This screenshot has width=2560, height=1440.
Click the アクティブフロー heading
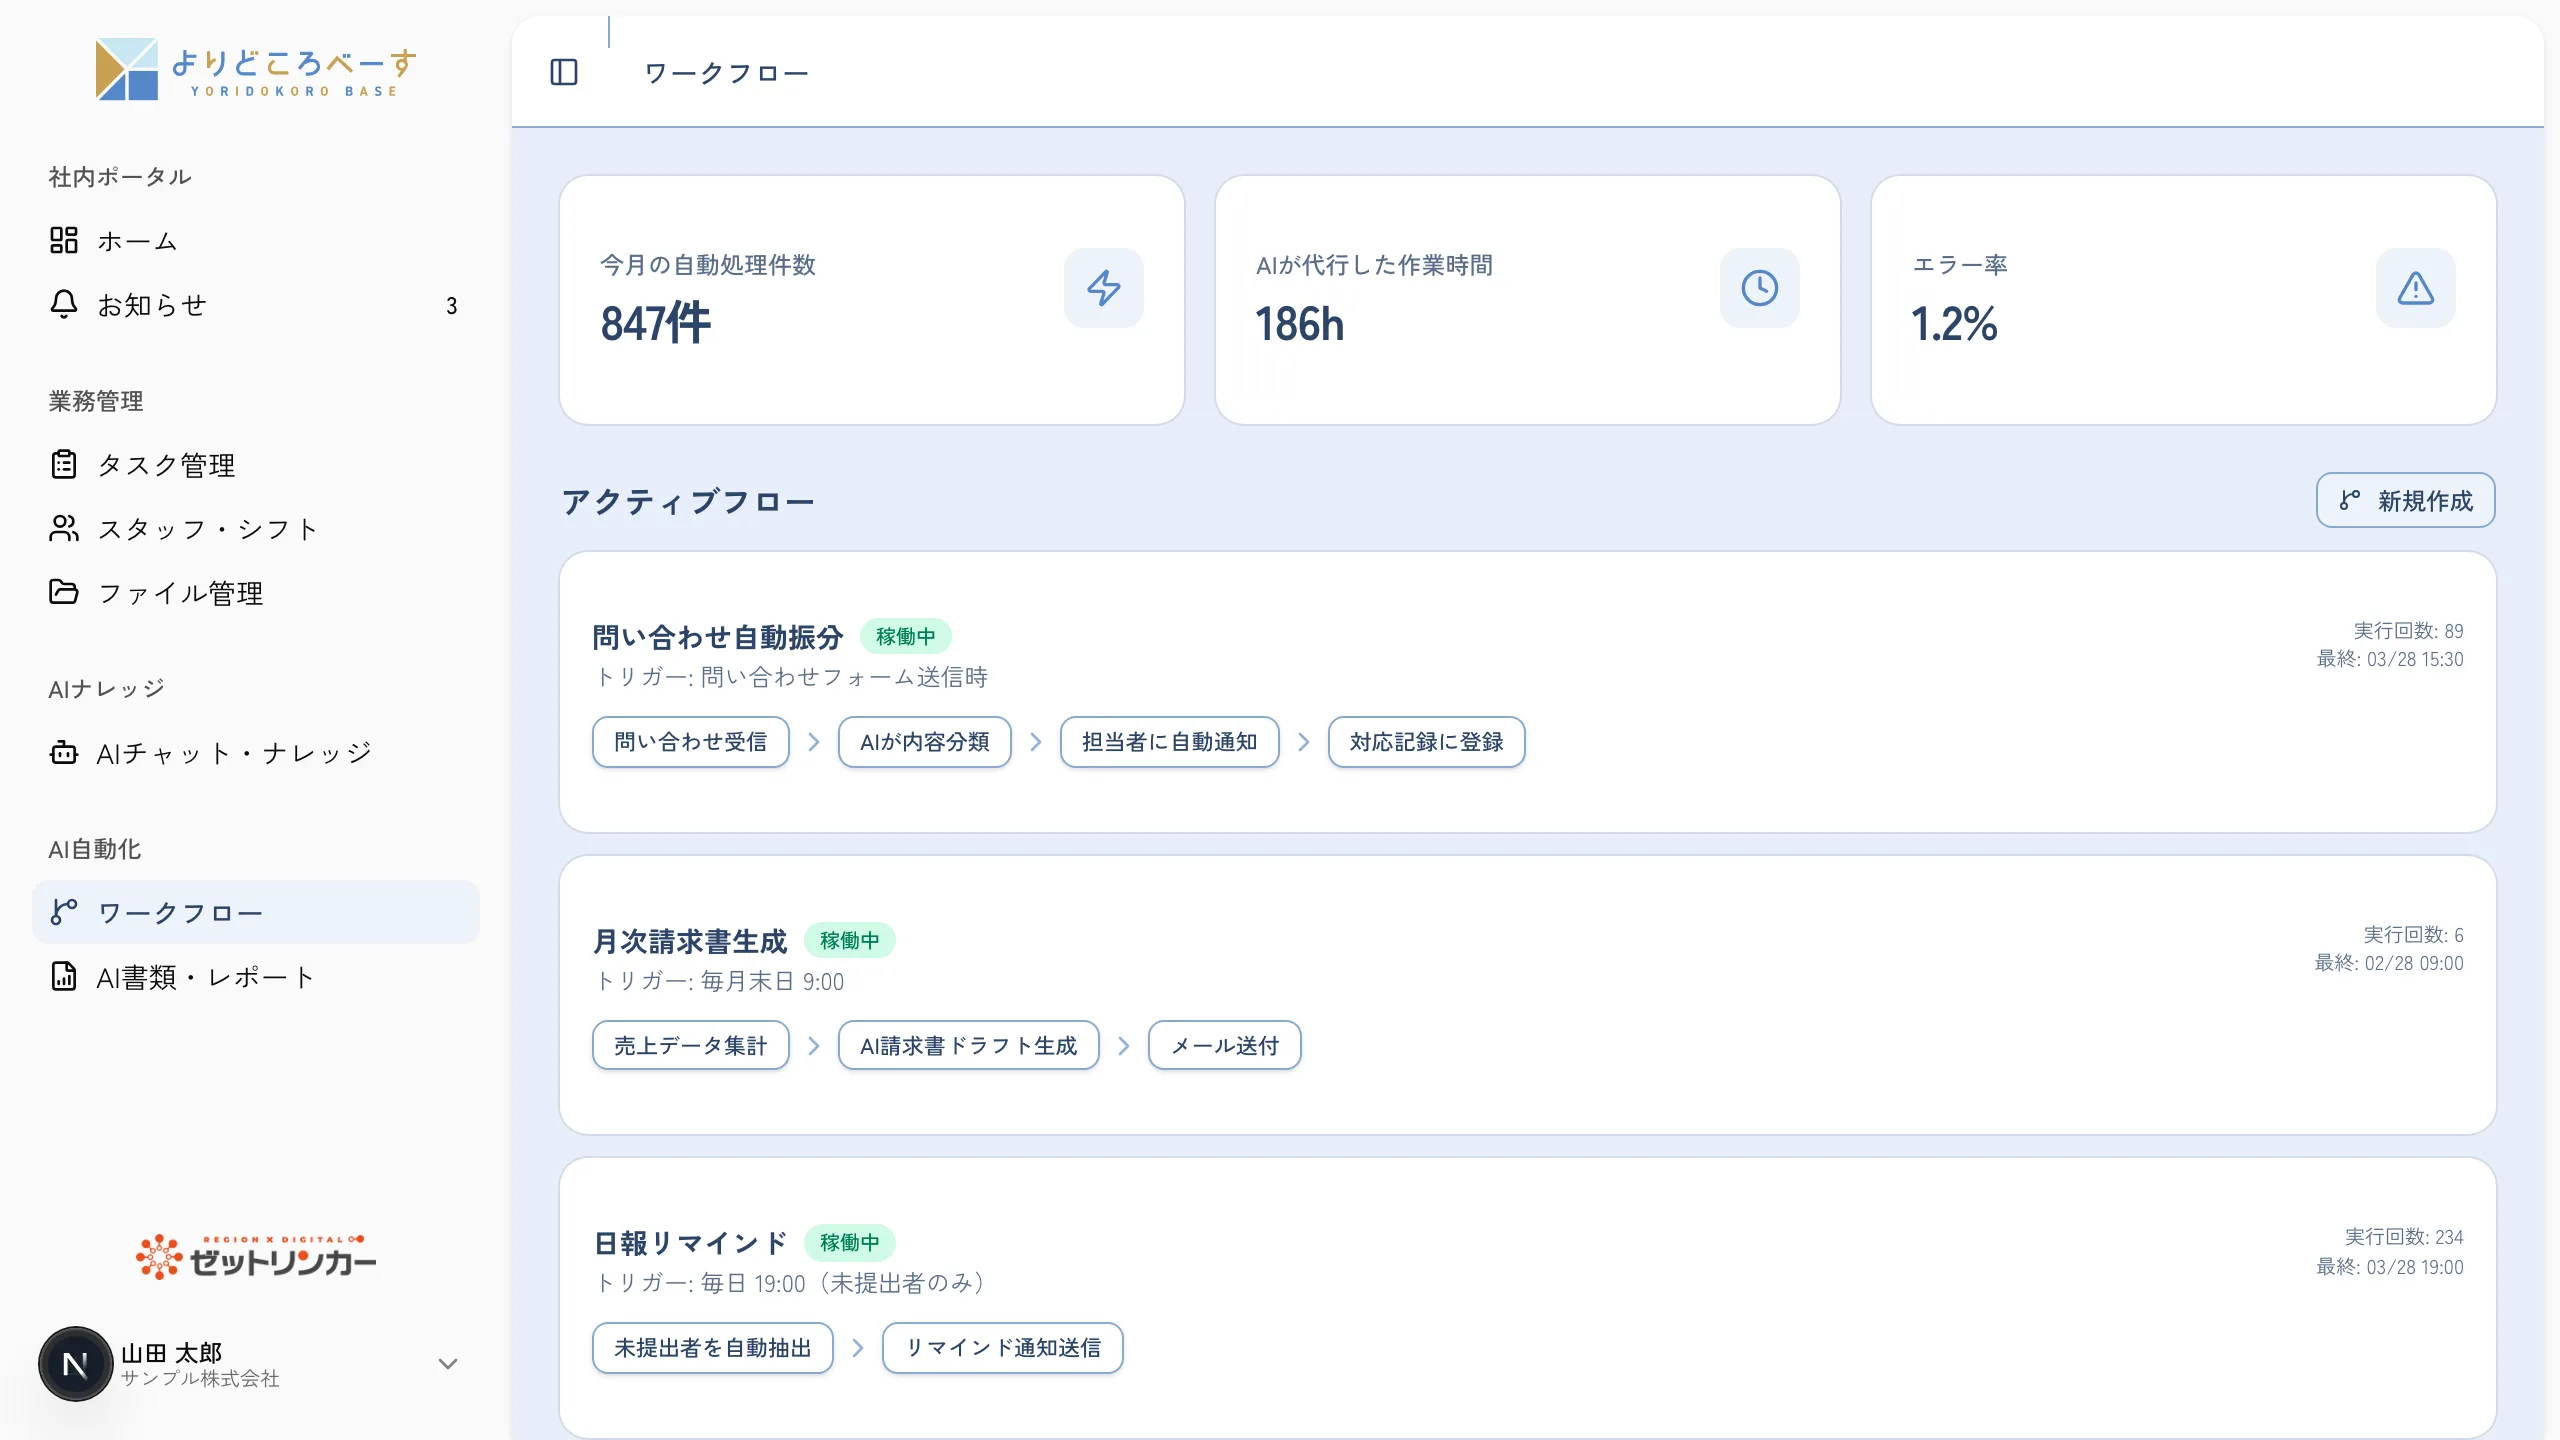point(688,501)
